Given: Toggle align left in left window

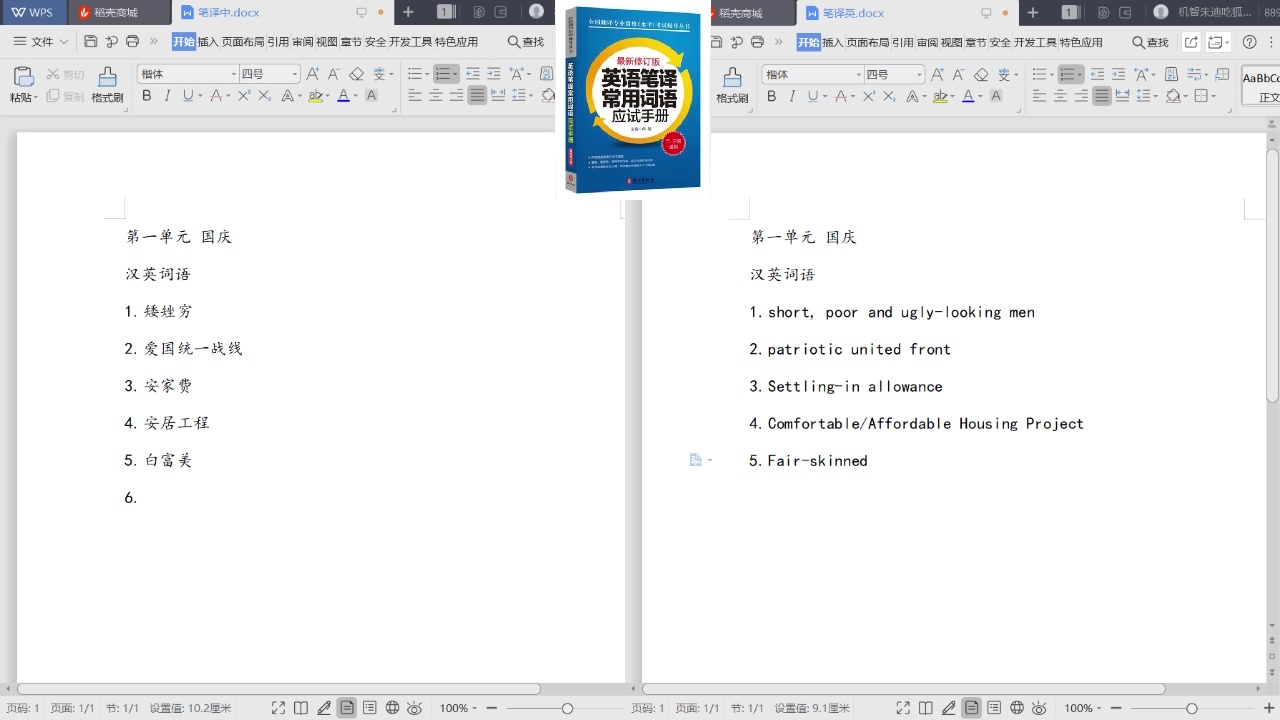Looking at the screenshot, I should [x=415, y=96].
